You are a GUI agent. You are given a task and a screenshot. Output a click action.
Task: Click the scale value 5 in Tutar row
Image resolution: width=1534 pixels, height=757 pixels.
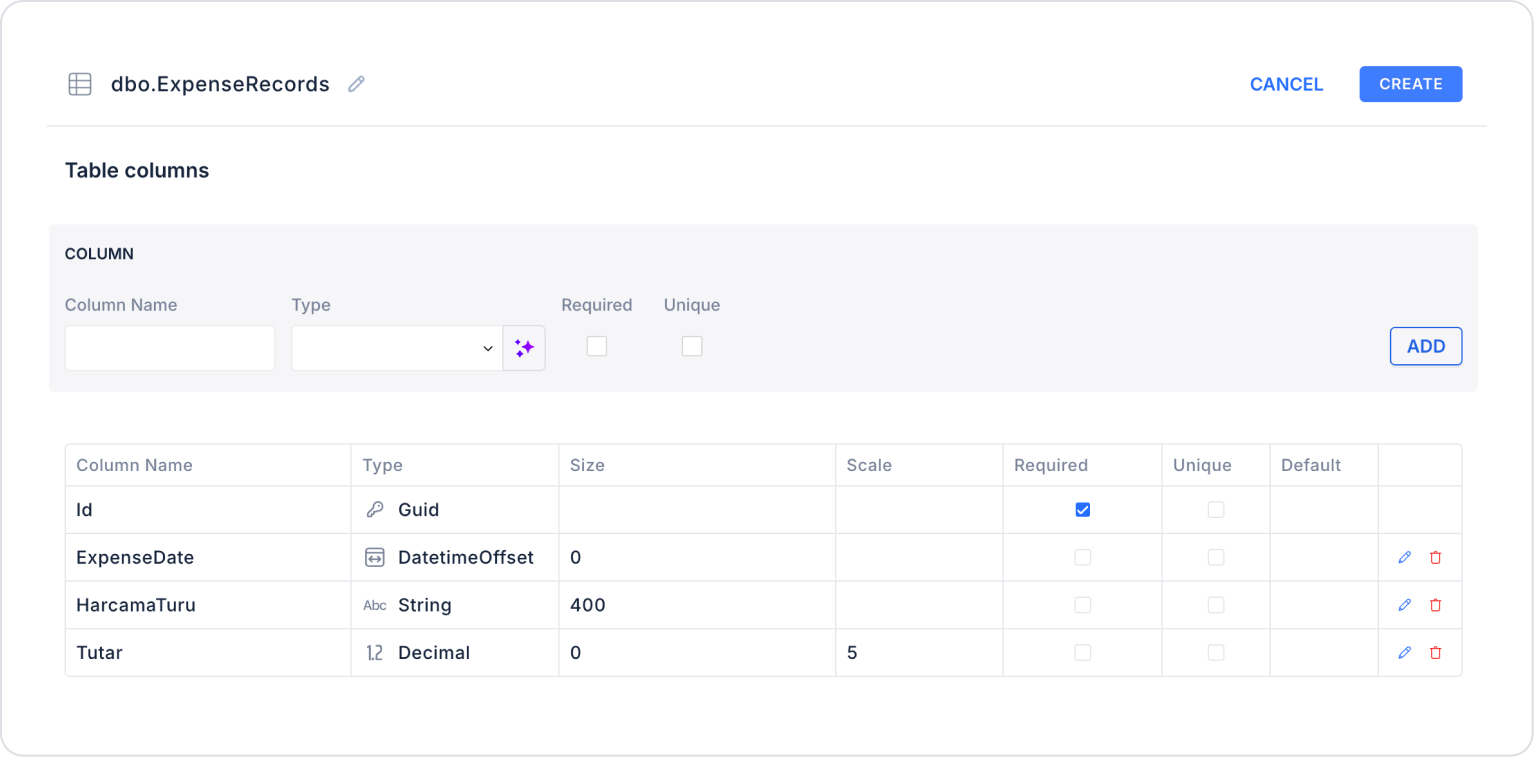852,653
